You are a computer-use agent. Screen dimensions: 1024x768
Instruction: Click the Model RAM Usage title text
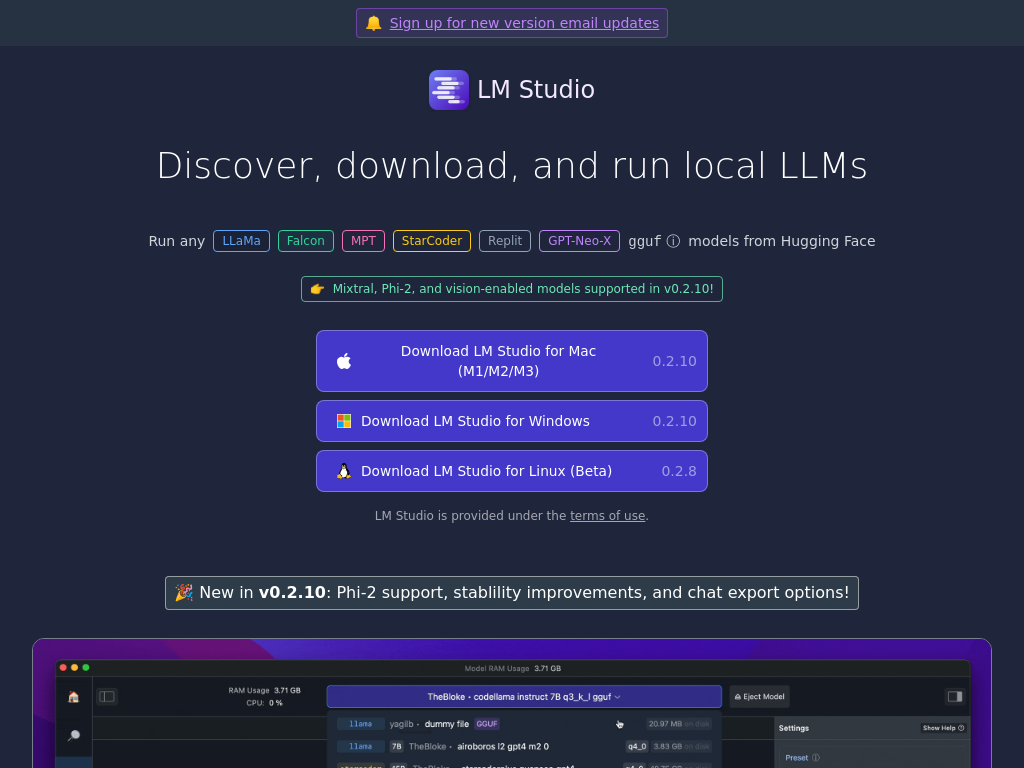[x=513, y=669]
